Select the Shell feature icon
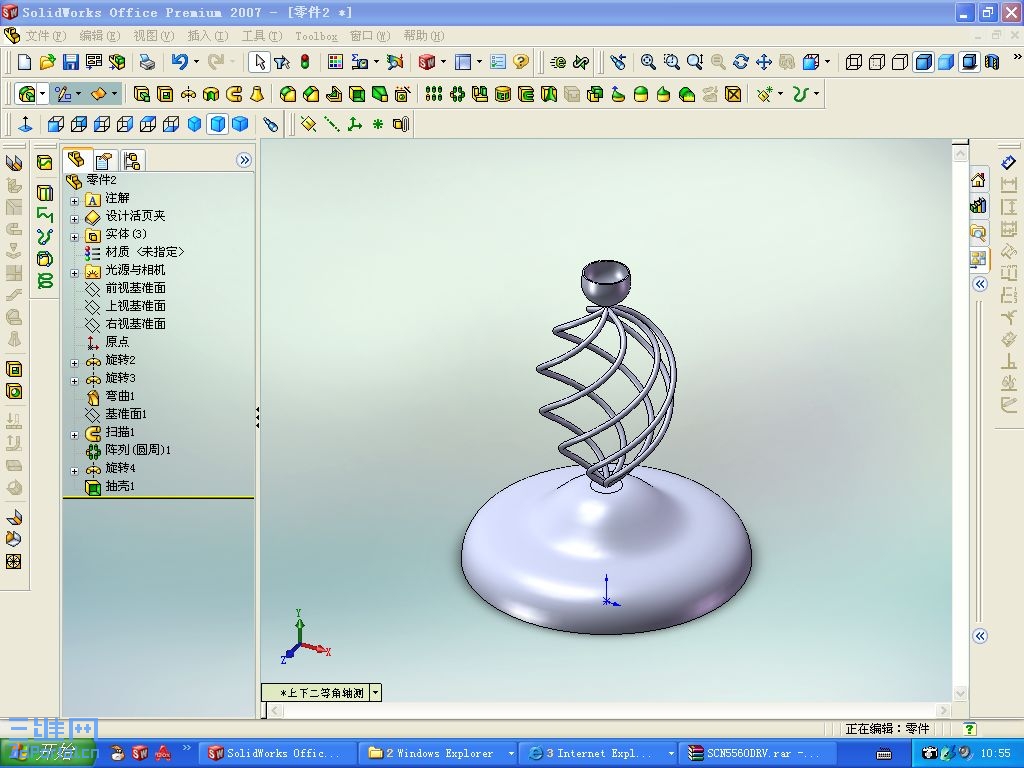The height and width of the screenshot is (768, 1024). tap(357, 94)
